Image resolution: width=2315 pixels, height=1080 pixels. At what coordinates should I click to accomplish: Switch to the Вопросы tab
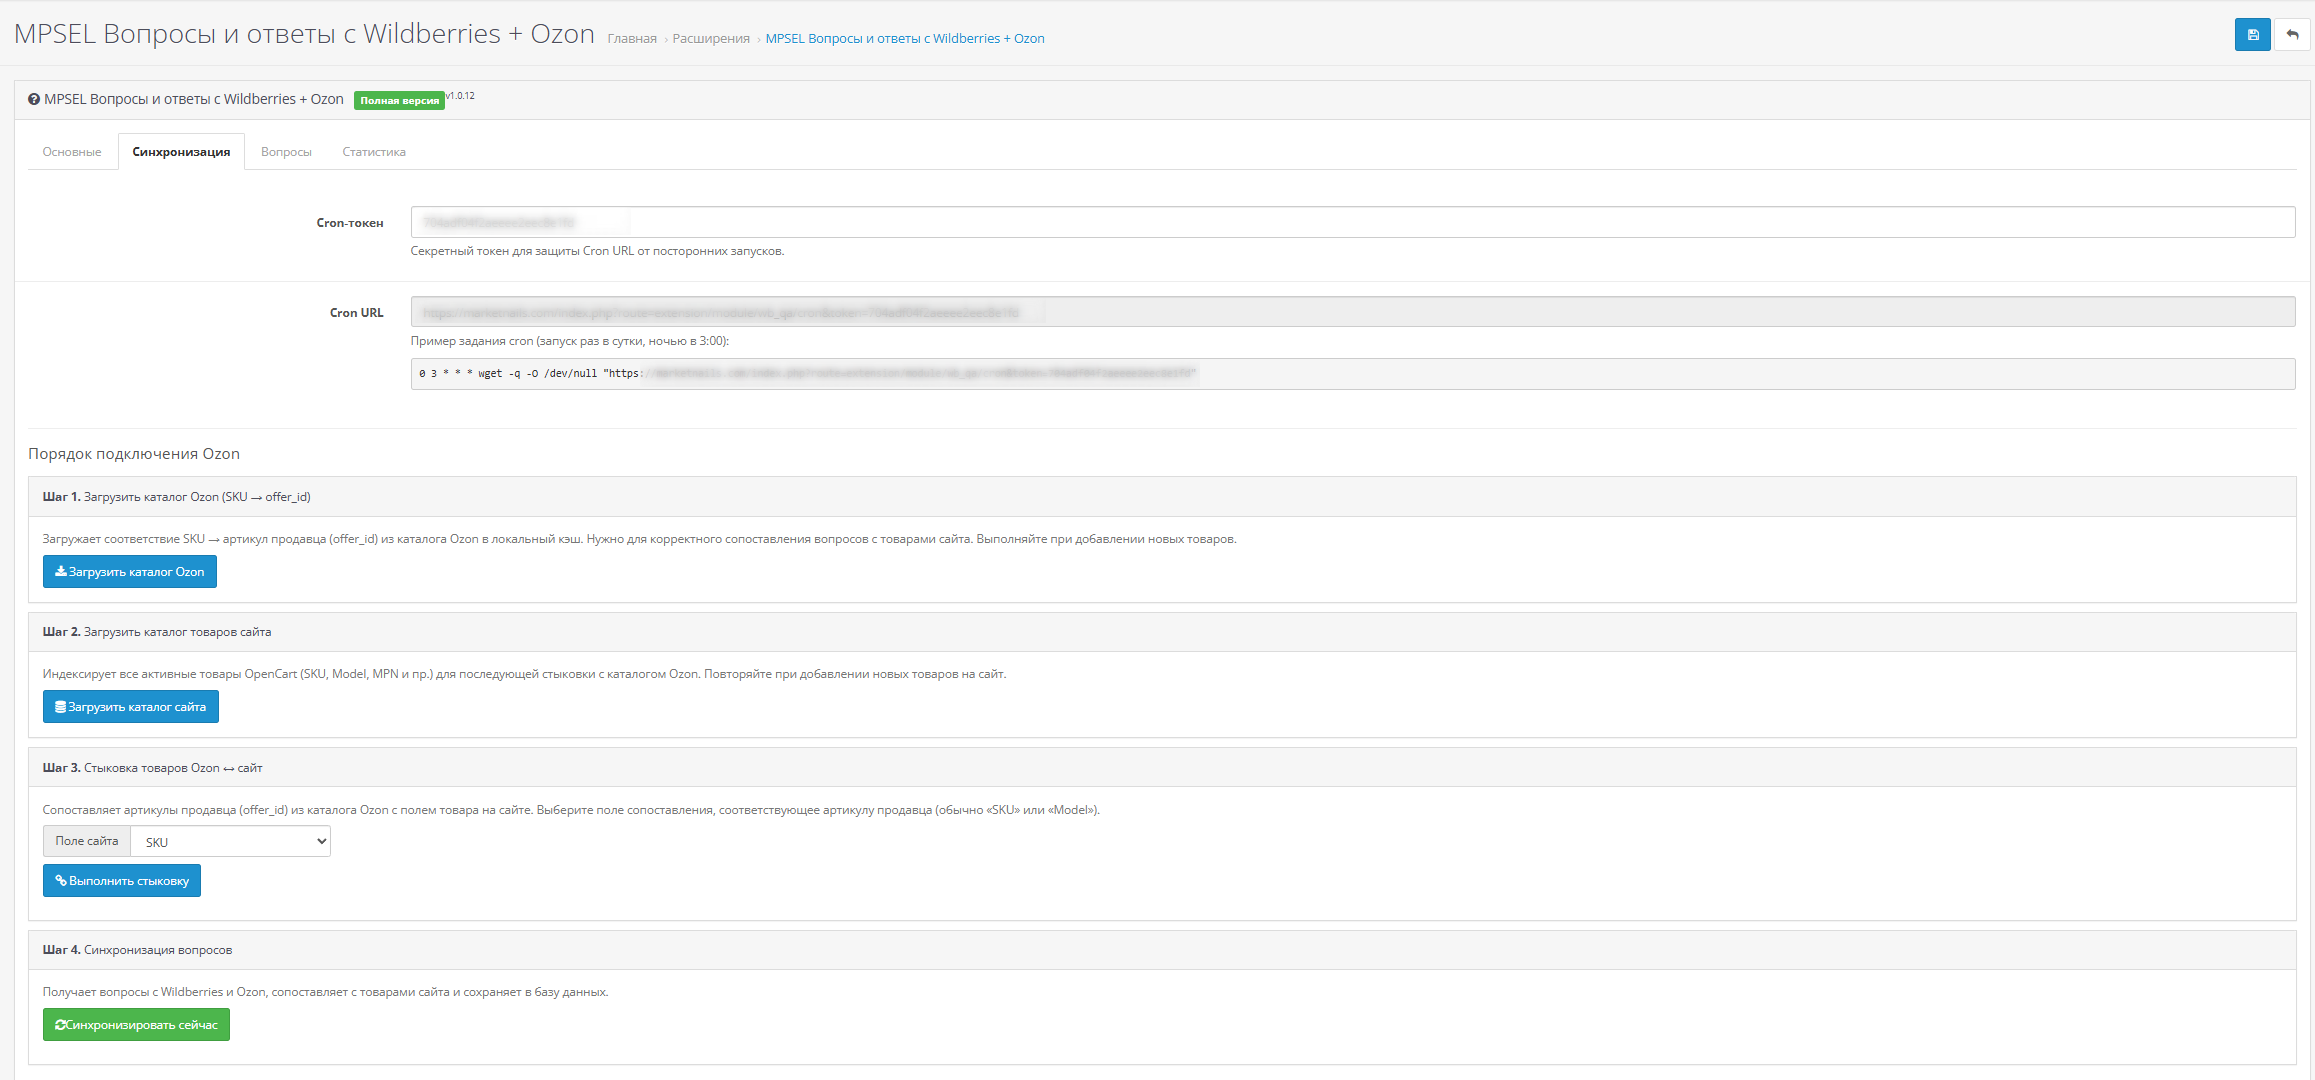(x=286, y=152)
